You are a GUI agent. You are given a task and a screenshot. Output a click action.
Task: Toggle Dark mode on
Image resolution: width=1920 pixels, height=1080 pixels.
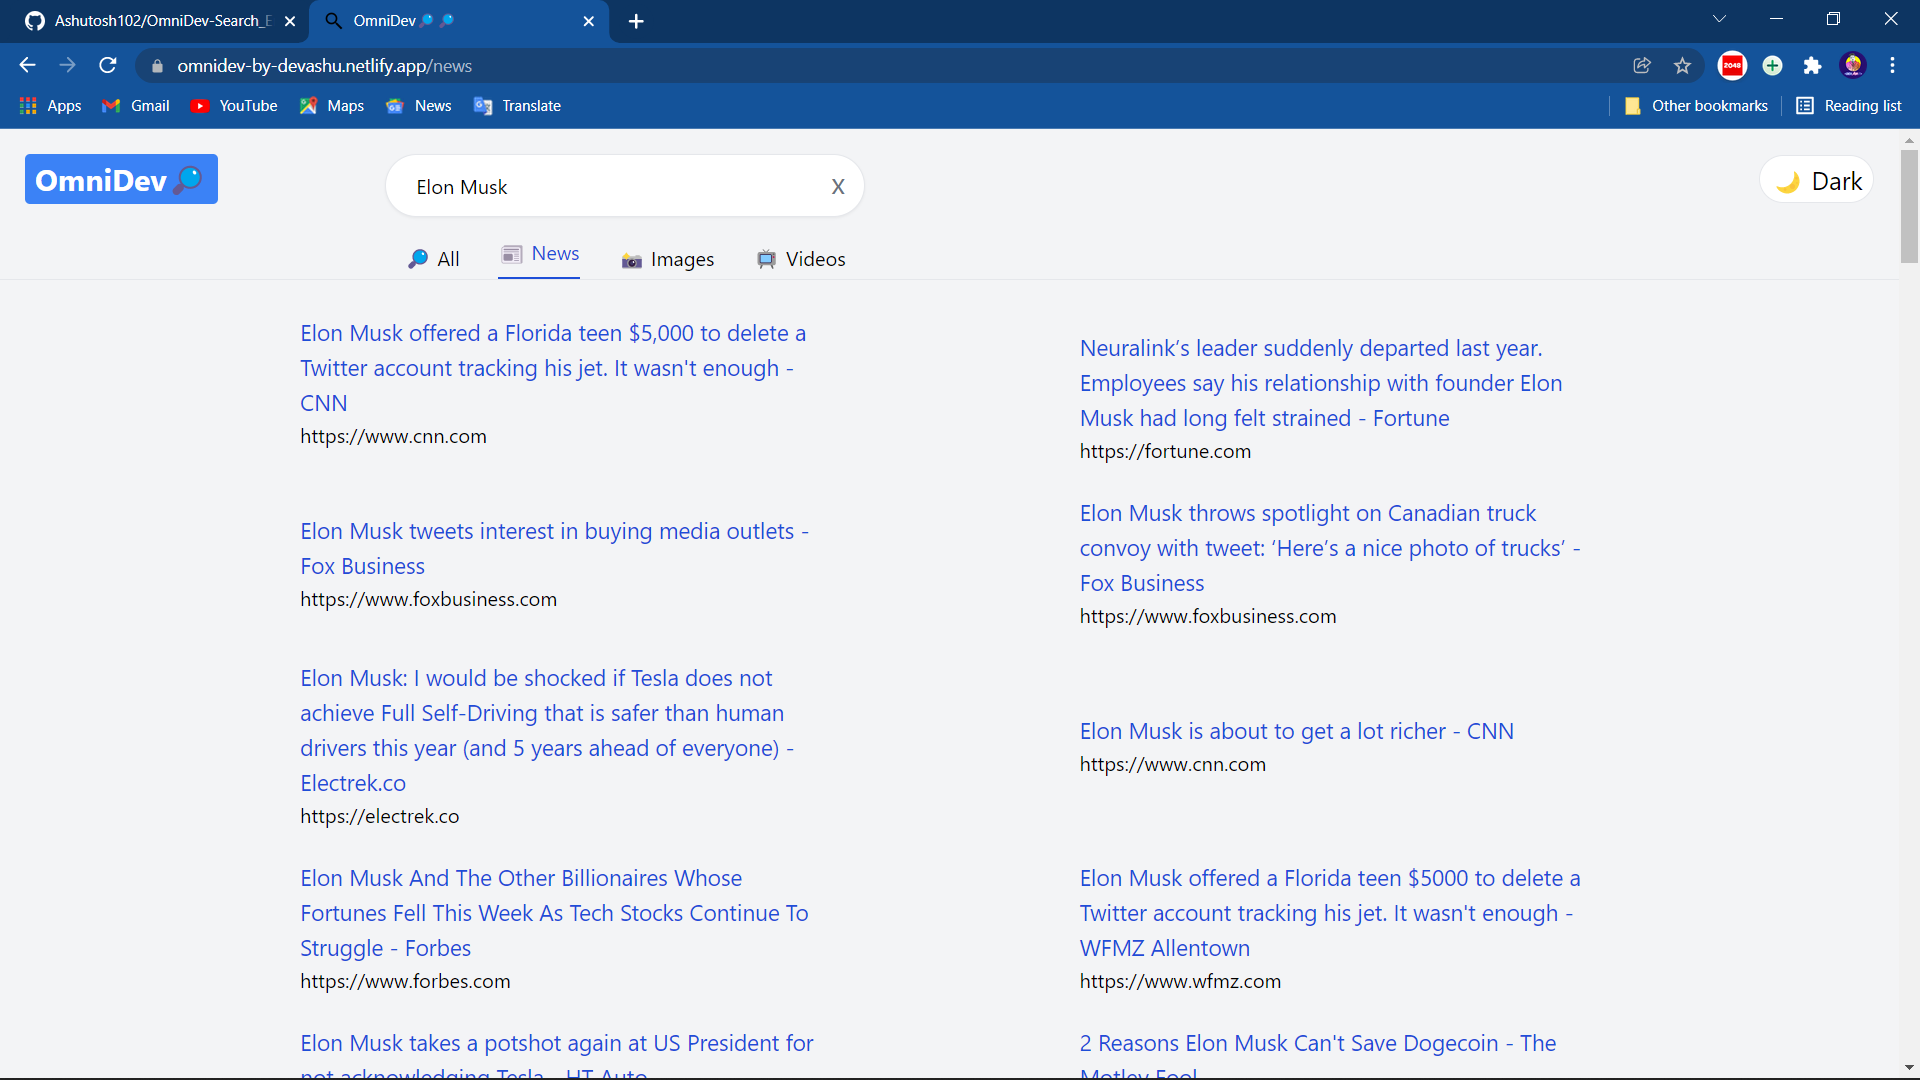coord(1816,180)
